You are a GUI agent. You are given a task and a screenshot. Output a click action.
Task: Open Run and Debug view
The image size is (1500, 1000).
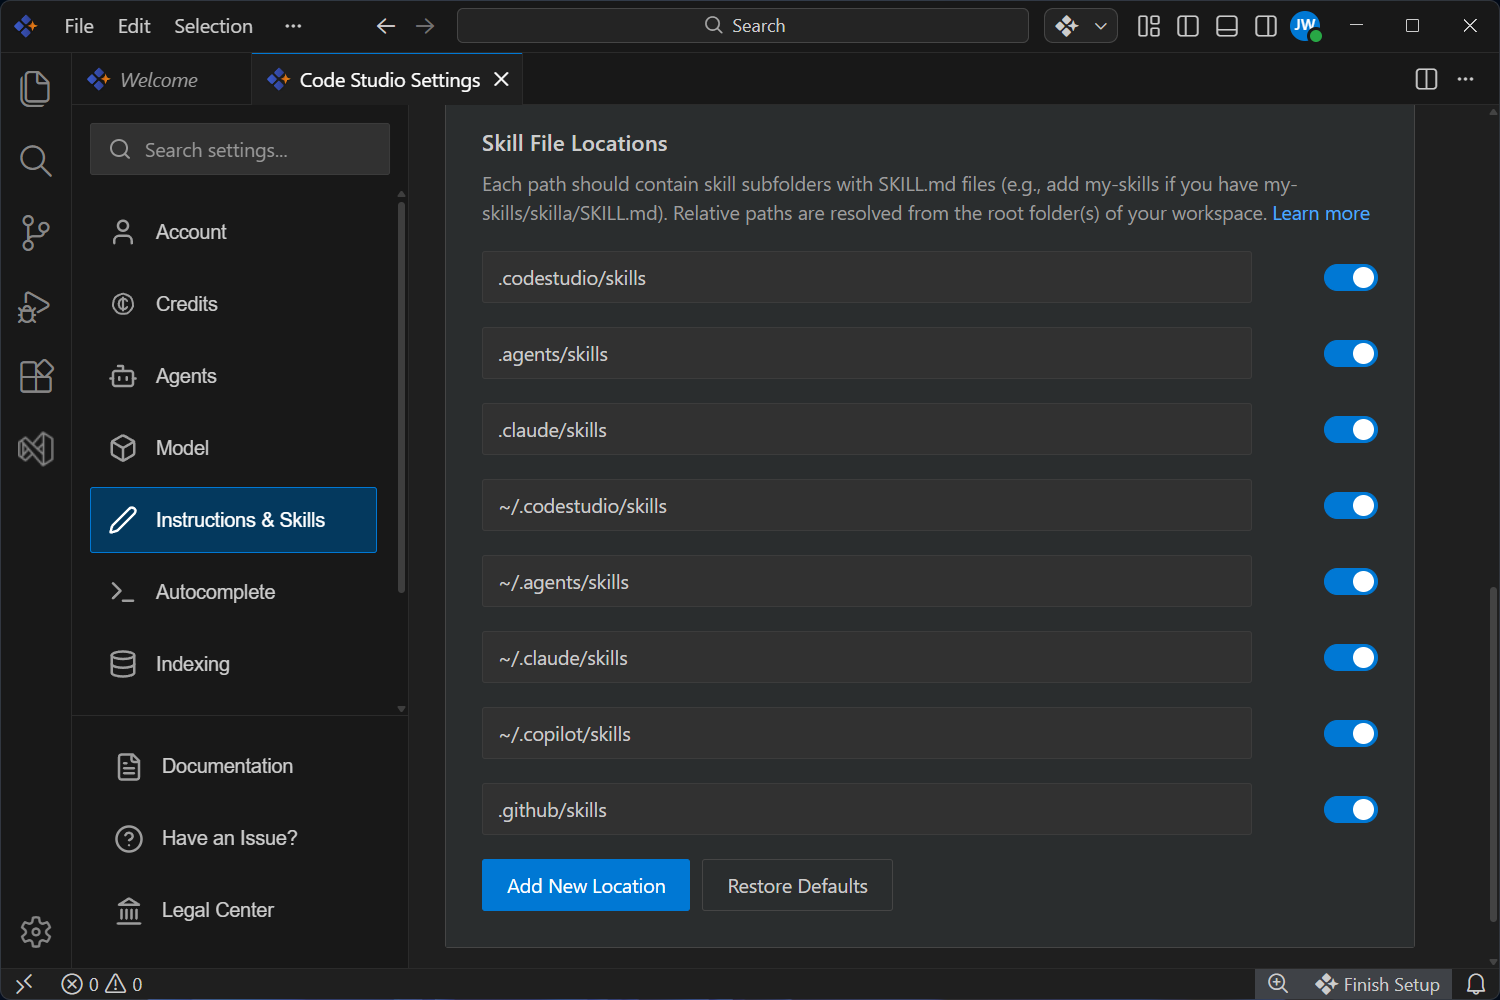coord(36,305)
